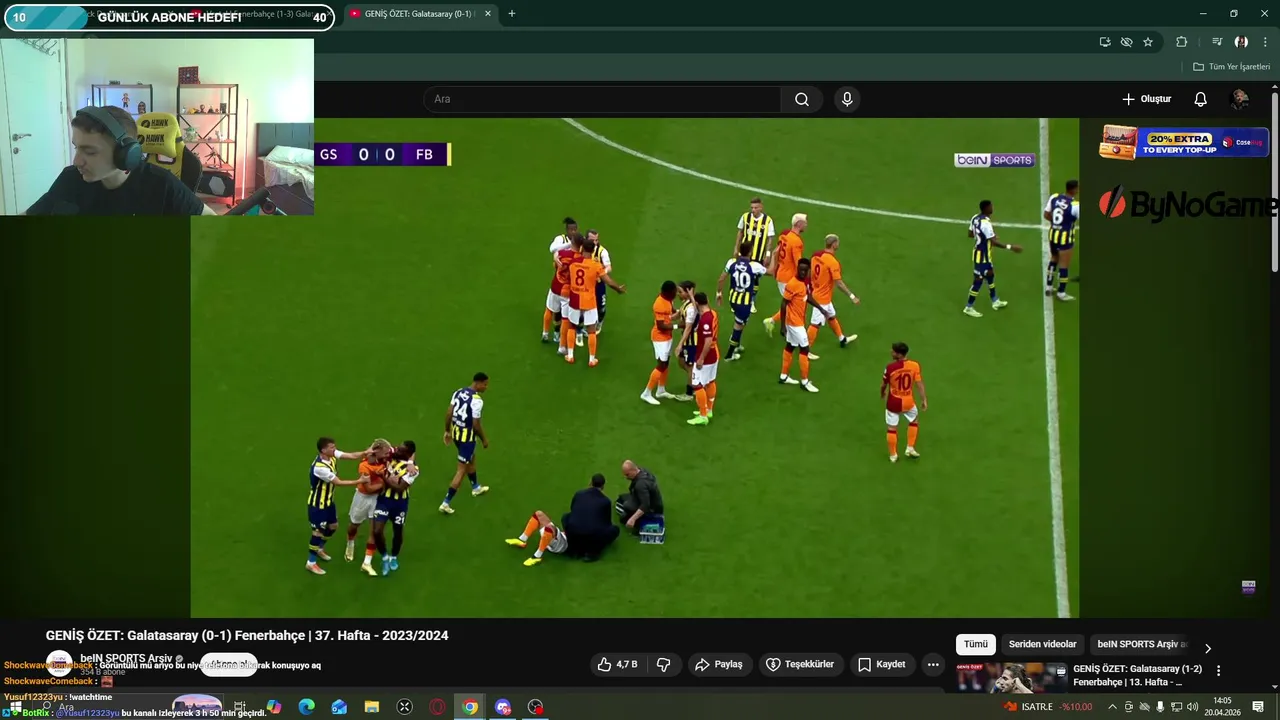This screenshot has height=720, width=1280.
Task: Open the three-dot more actions under the video
Action: click(x=933, y=664)
